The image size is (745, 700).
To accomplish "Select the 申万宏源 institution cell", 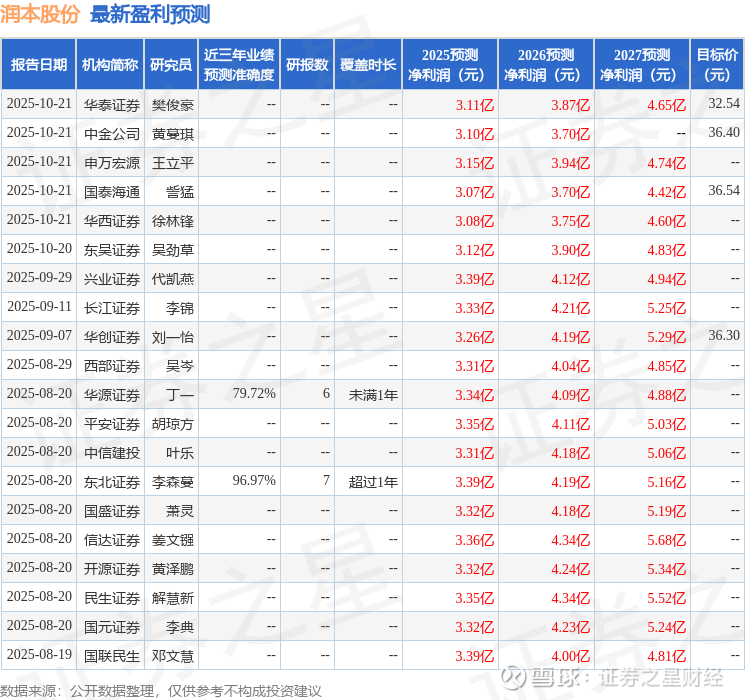I will [x=112, y=163].
